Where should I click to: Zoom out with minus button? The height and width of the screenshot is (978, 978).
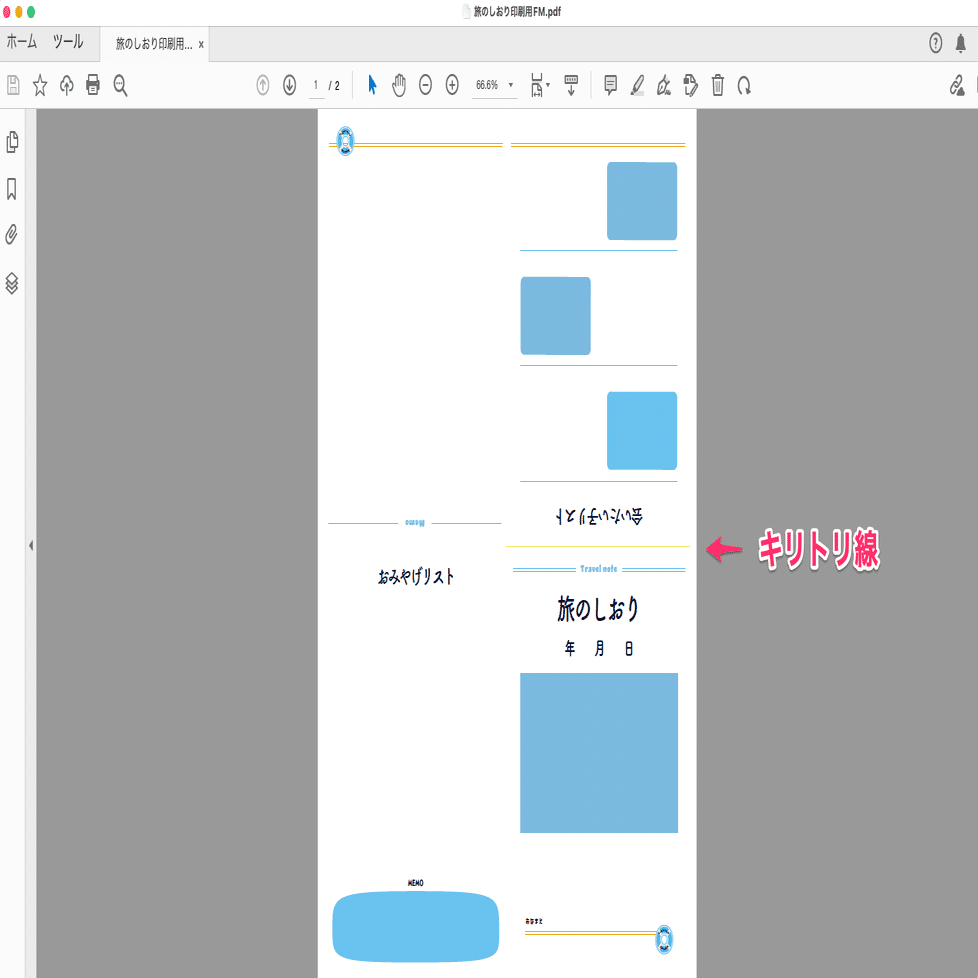tap(425, 85)
